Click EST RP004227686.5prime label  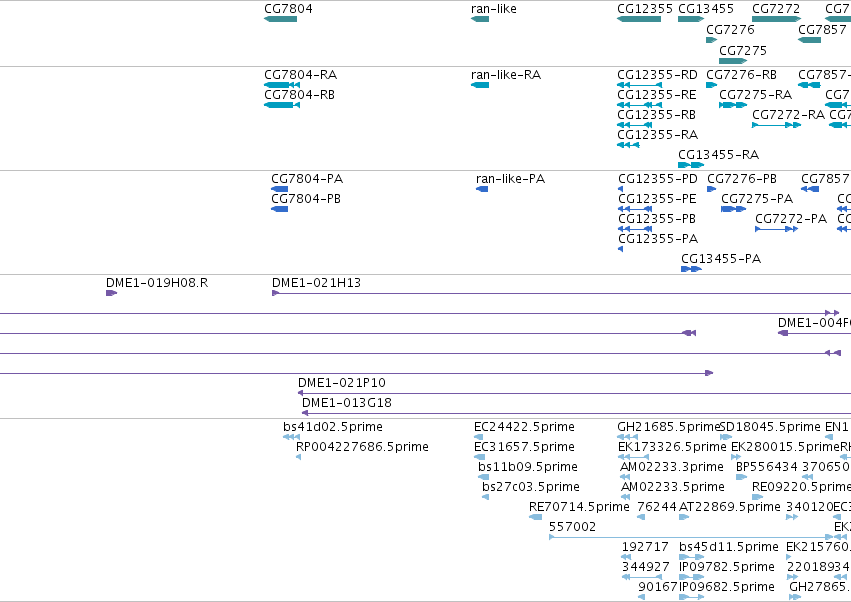pyautogui.click(x=363, y=447)
